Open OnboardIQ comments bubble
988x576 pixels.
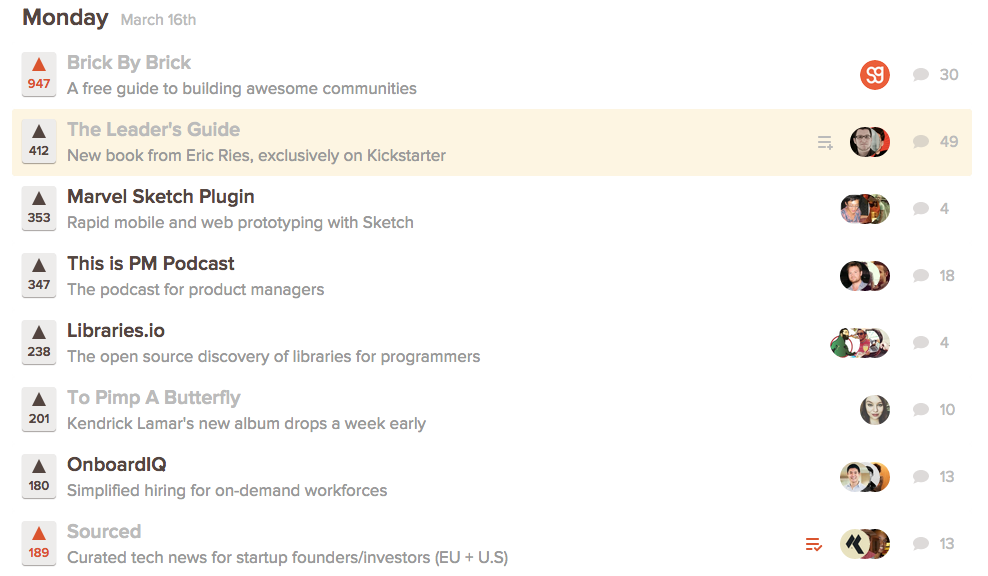921,477
